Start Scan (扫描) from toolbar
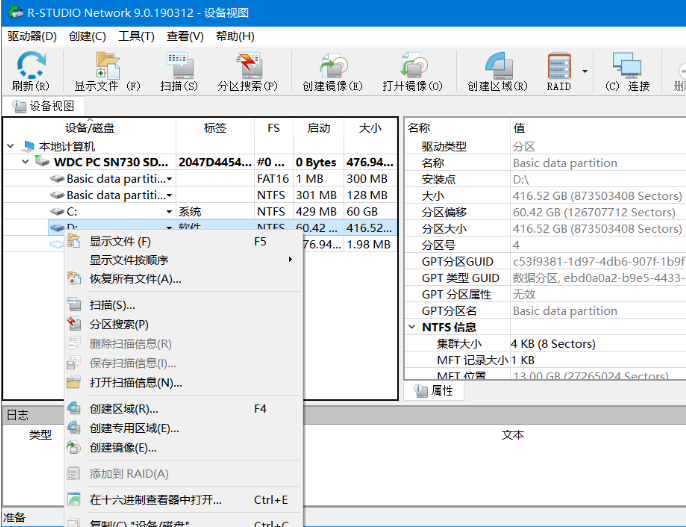 (x=179, y=71)
